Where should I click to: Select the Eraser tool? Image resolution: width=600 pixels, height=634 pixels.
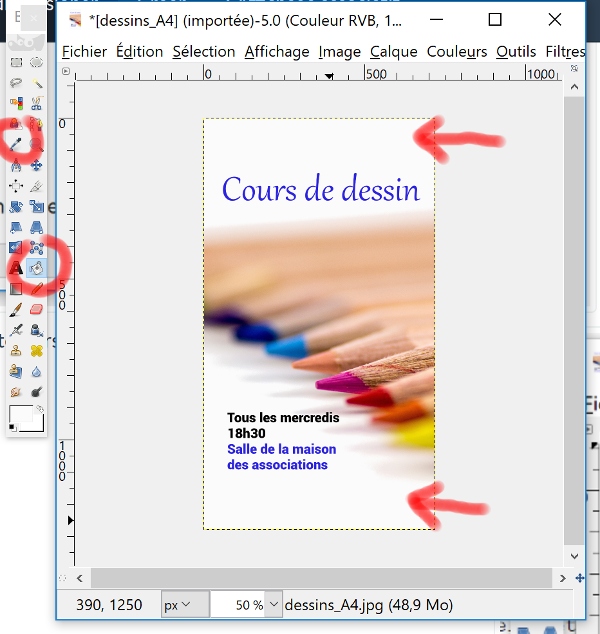tap(36, 309)
